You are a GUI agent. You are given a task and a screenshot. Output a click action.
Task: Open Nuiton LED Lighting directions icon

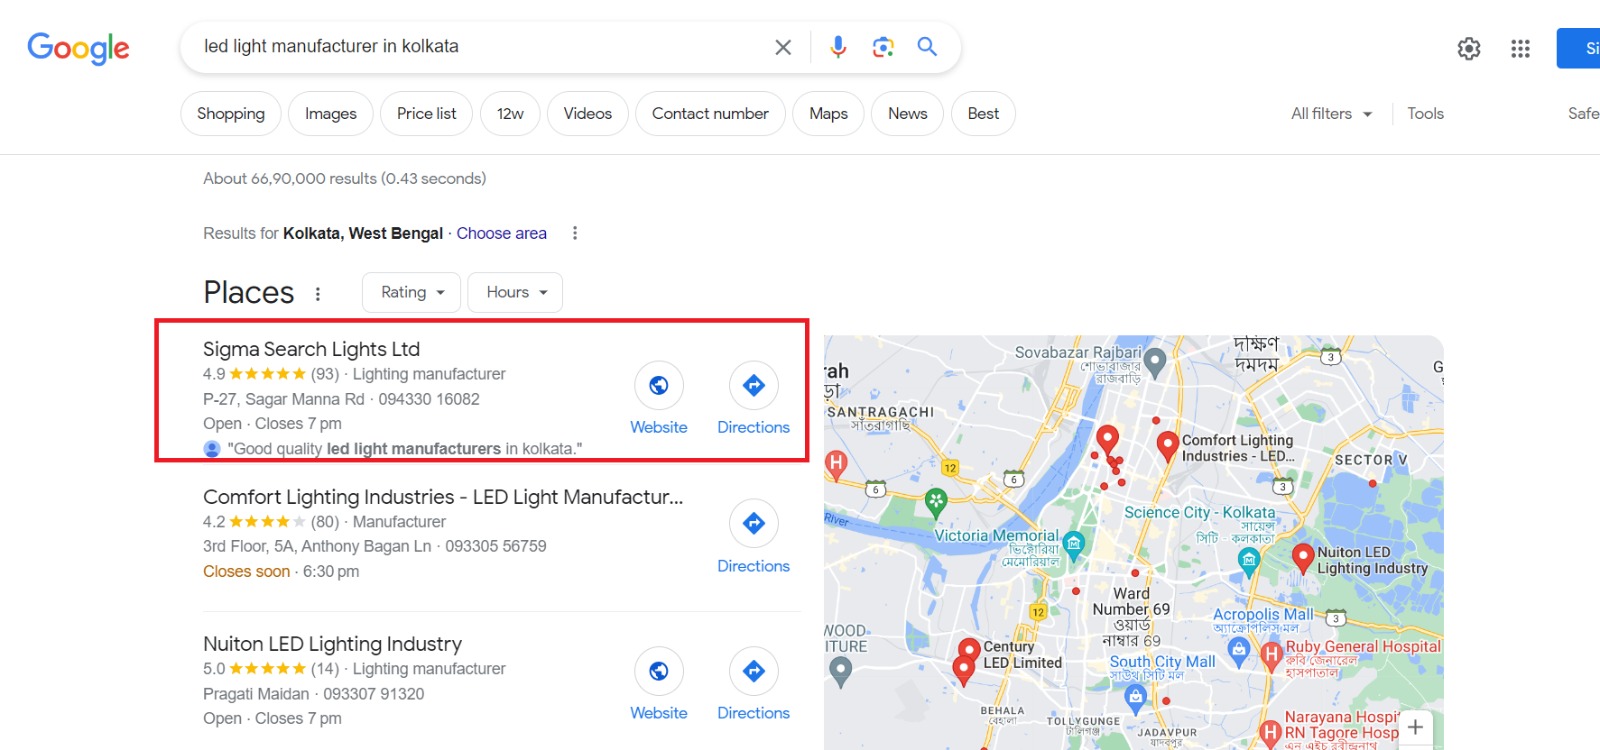point(754,671)
